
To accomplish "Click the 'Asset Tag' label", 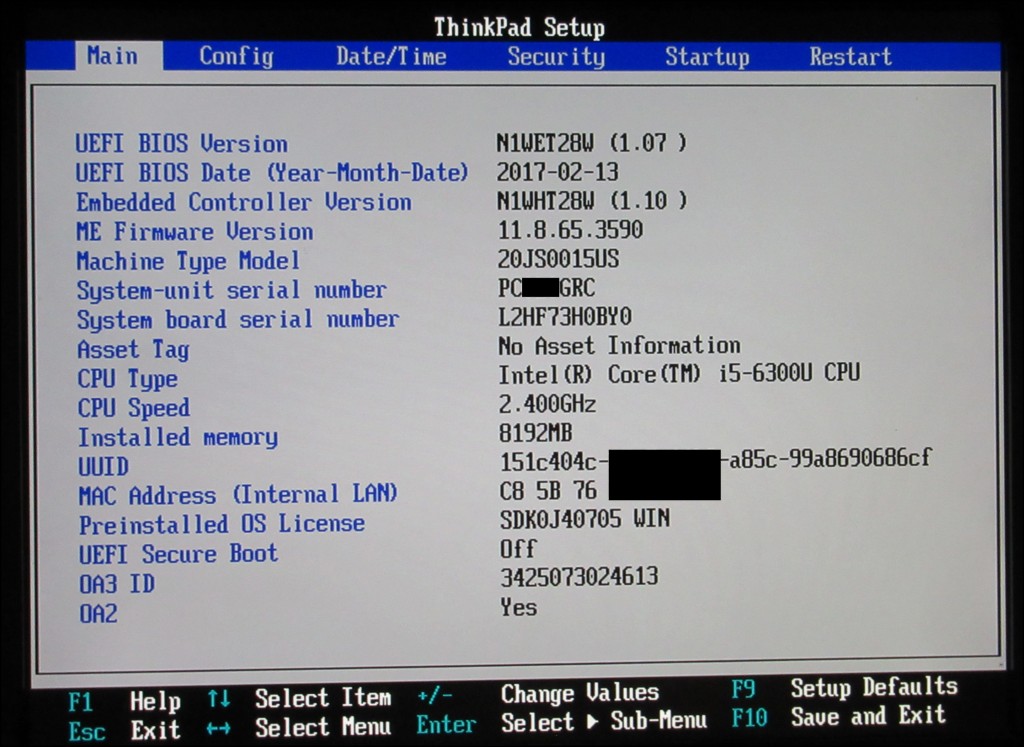I will 133,349.
